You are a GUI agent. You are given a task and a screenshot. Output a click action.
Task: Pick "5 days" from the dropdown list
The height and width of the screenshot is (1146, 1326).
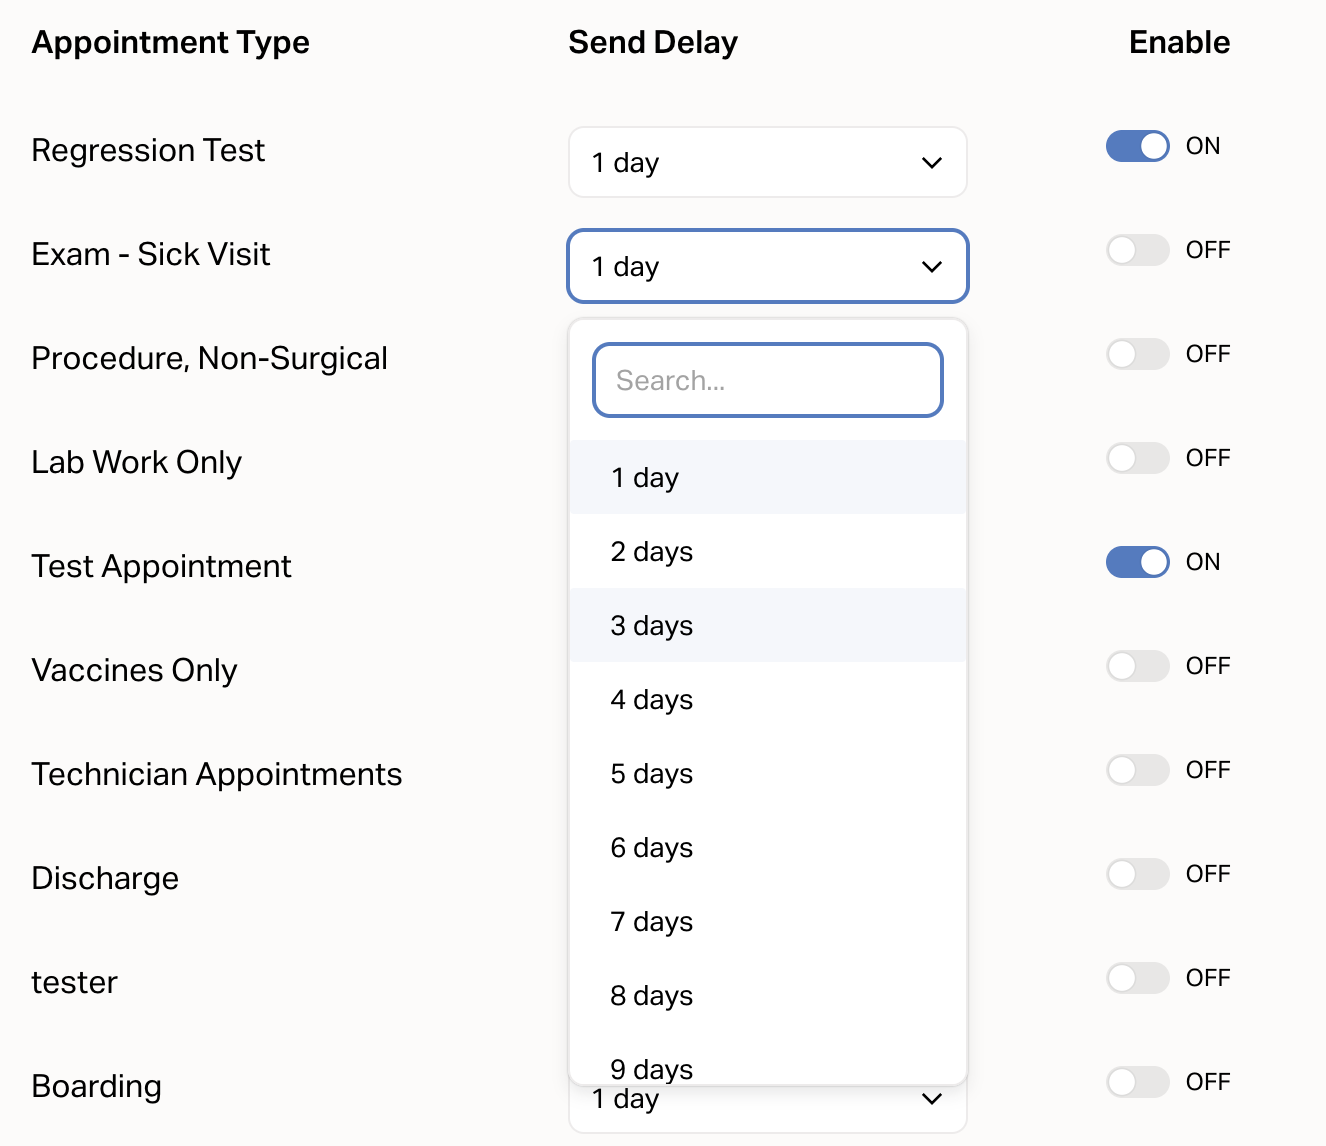point(767,774)
